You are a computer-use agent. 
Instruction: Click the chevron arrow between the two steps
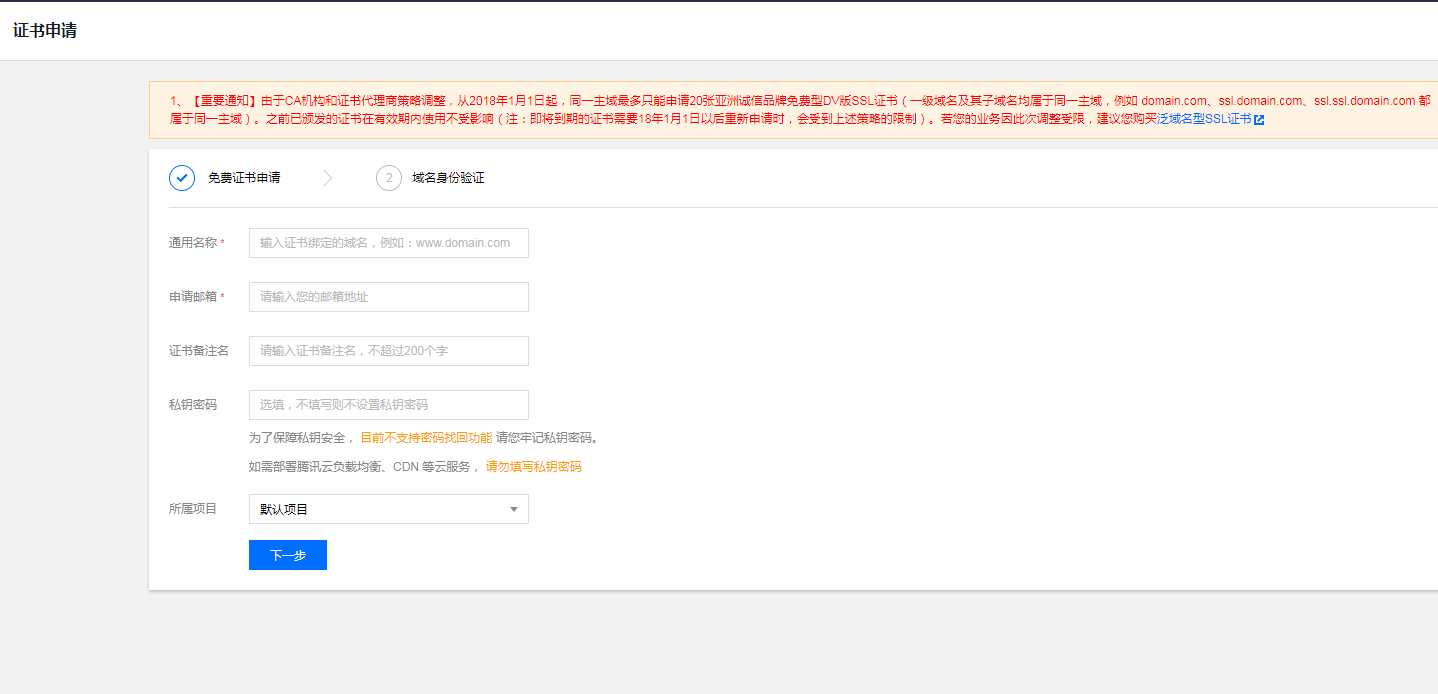tap(328, 178)
